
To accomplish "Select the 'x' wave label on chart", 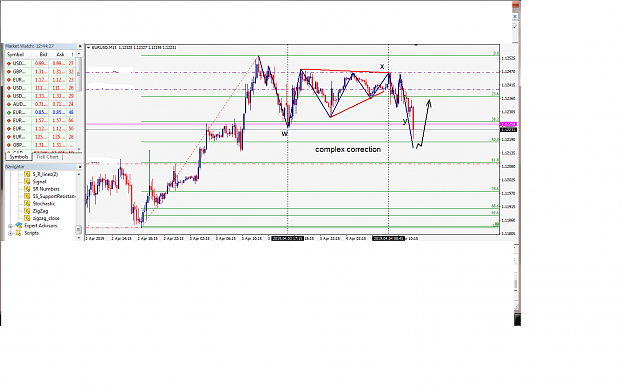I will pyautogui.click(x=382, y=67).
